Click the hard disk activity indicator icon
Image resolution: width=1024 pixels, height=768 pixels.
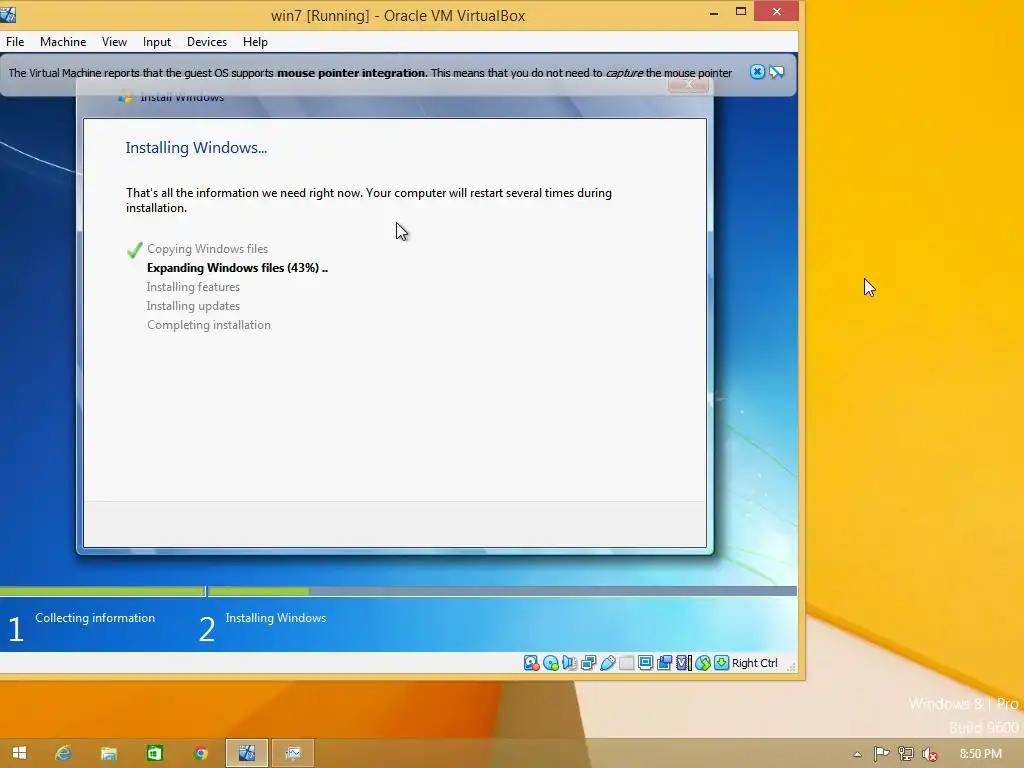(x=532, y=663)
